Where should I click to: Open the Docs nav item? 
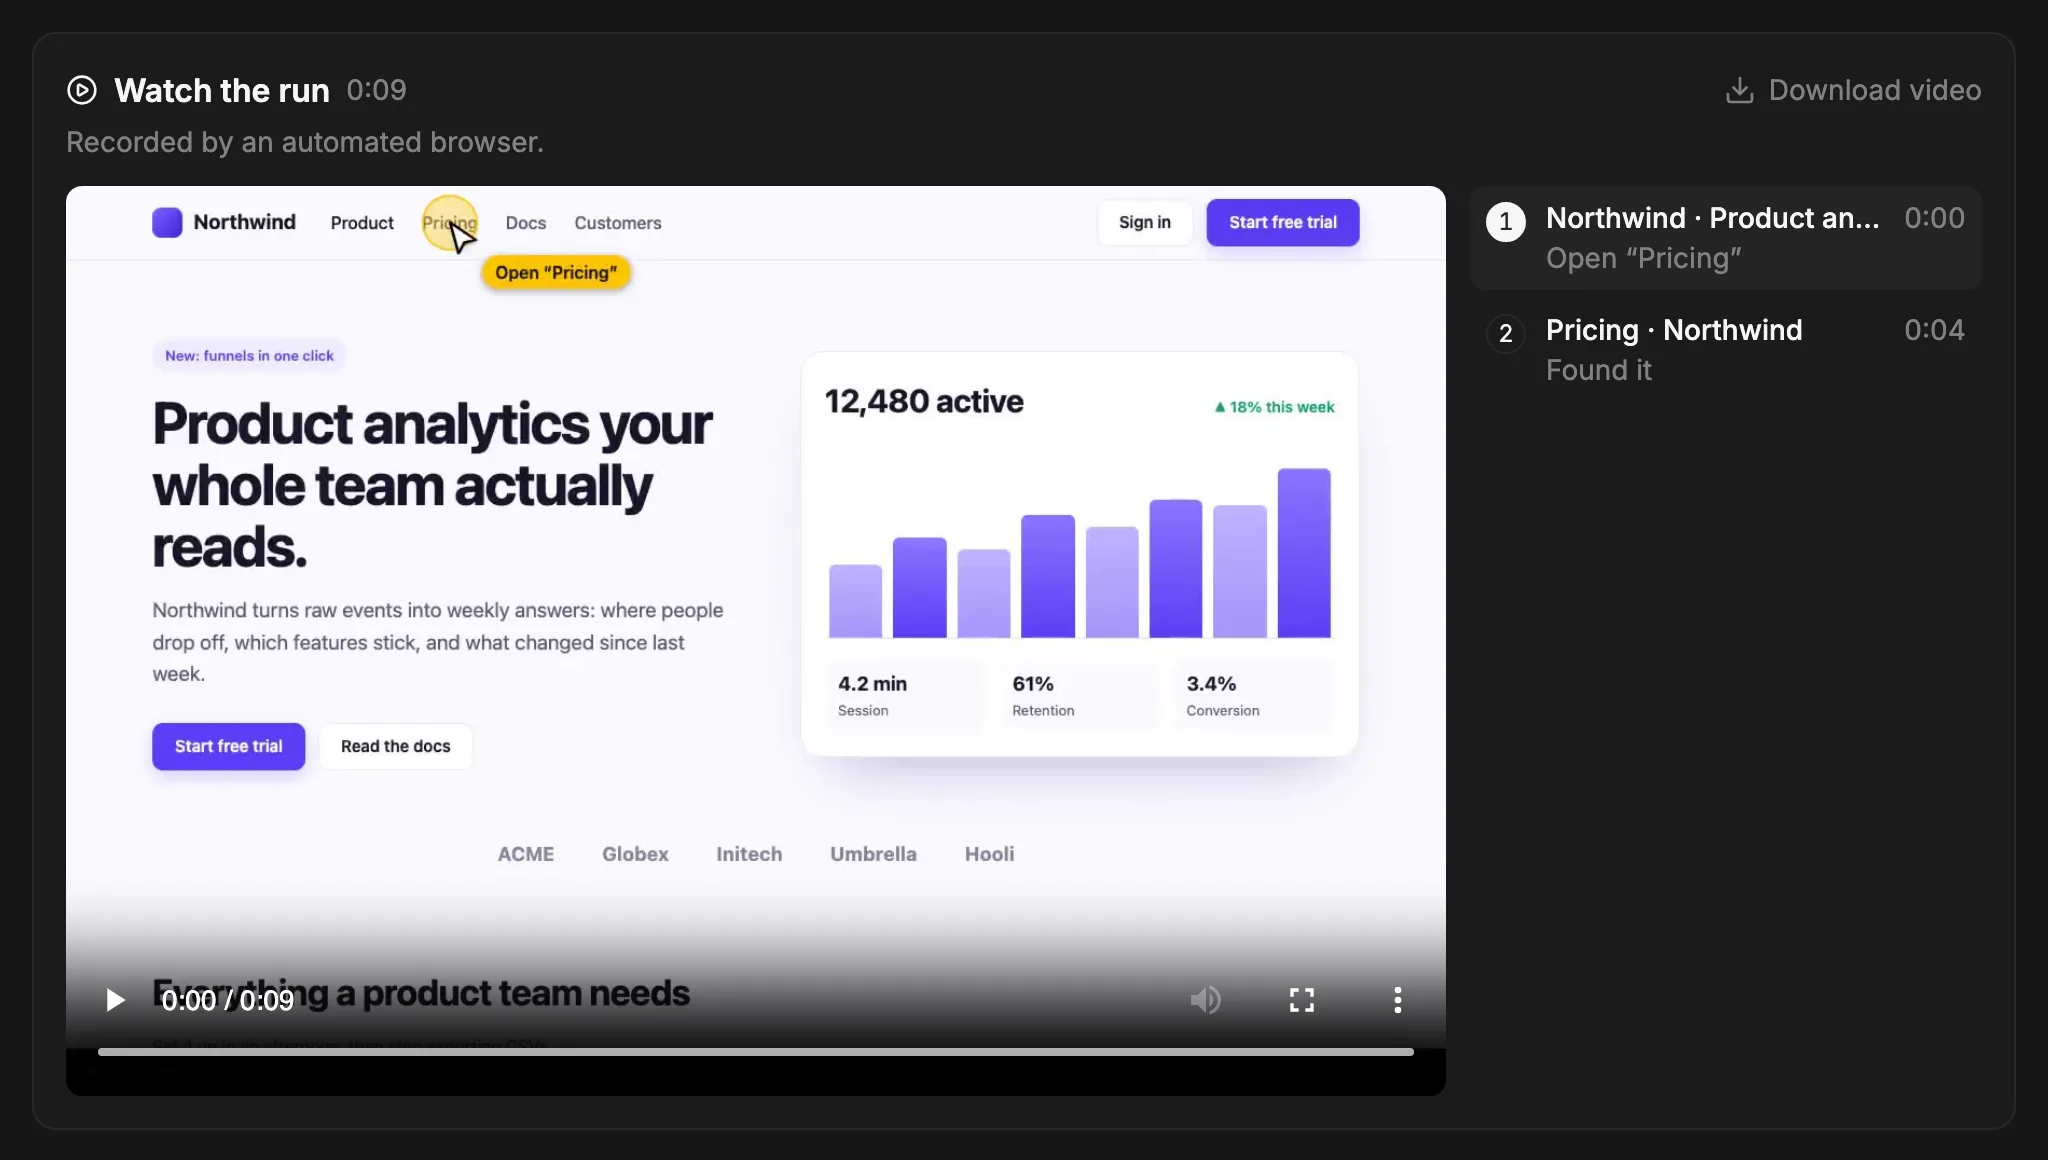tap(525, 223)
